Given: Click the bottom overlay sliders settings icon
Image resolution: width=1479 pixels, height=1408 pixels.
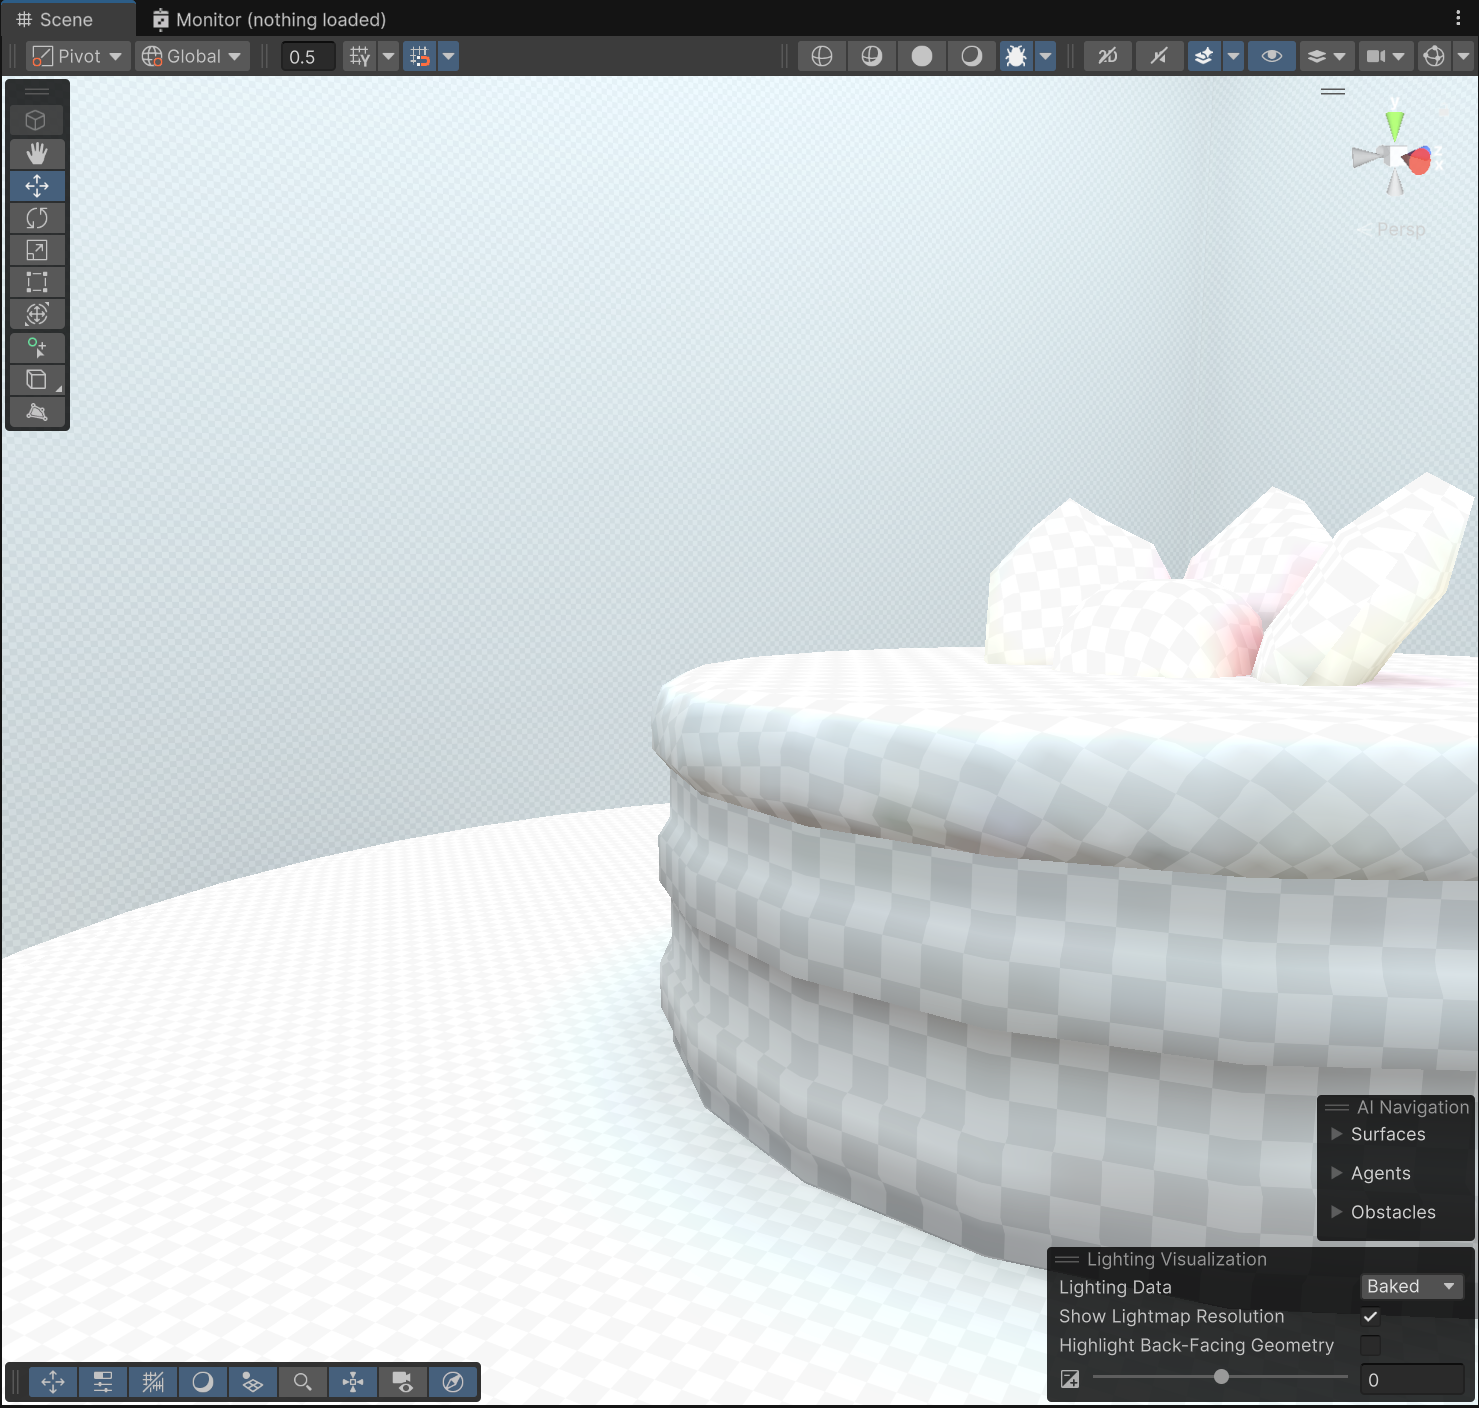Looking at the screenshot, I should [x=103, y=1382].
